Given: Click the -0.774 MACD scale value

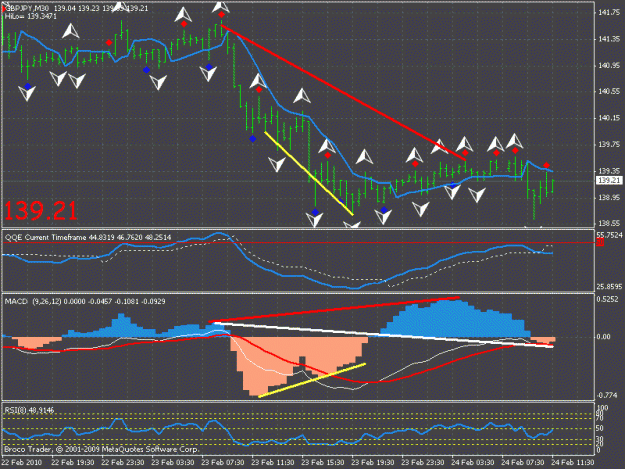Looking at the screenshot, I should [607, 395].
